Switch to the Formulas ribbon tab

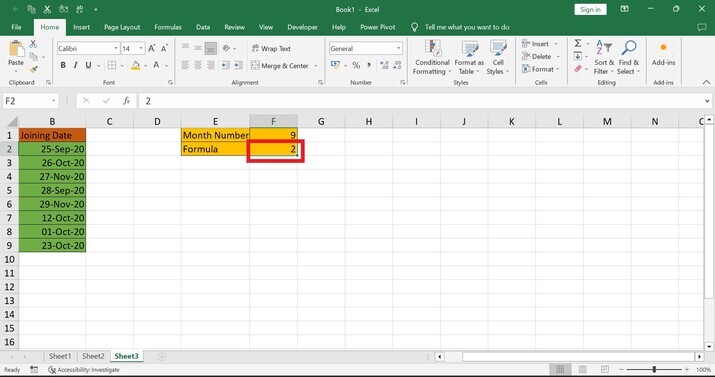tap(168, 27)
